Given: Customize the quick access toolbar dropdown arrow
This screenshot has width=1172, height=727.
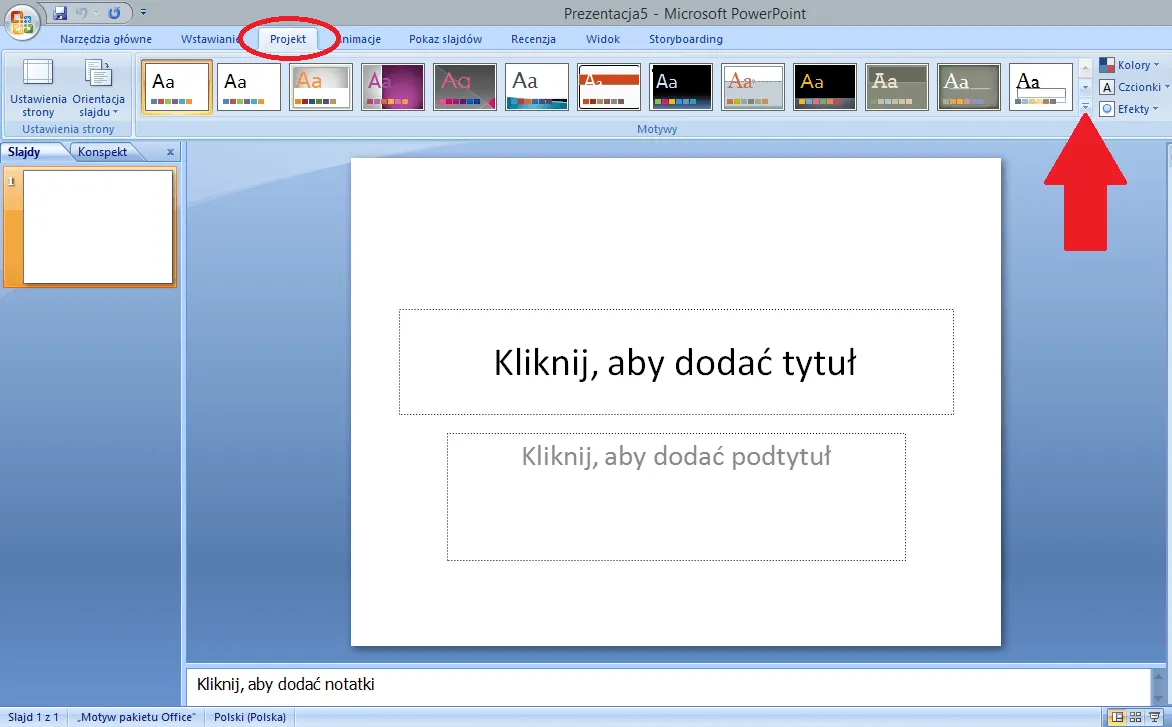Looking at the screenshot, I should click(143, 13).
